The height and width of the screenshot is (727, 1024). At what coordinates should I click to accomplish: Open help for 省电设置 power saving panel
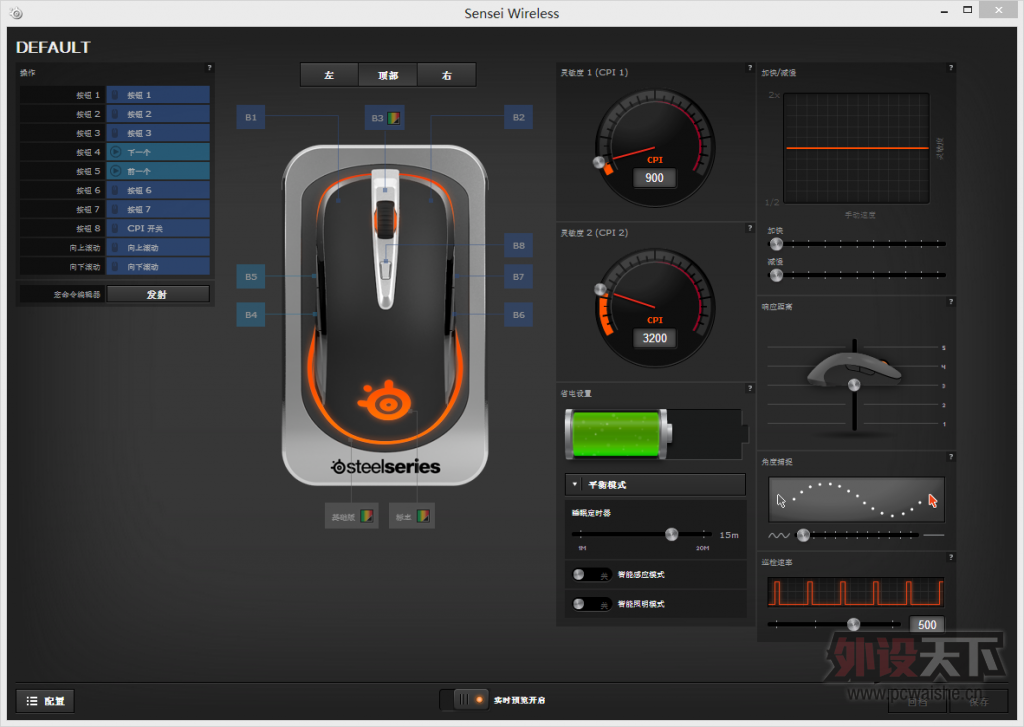click(749, 388)
